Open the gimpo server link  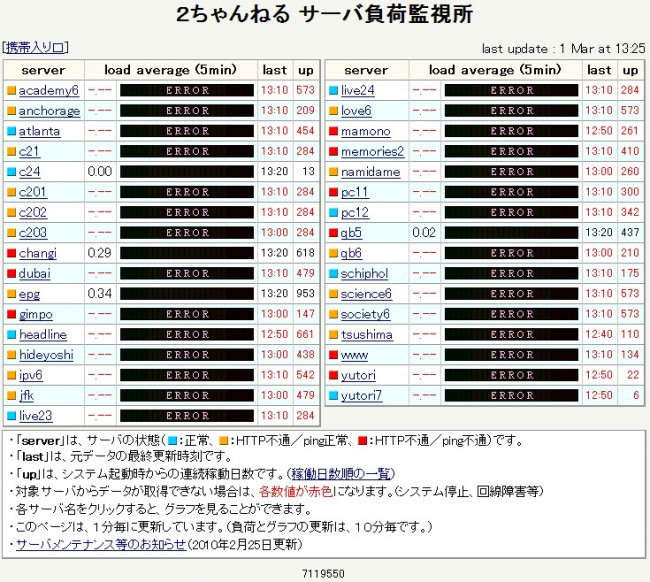36,315
